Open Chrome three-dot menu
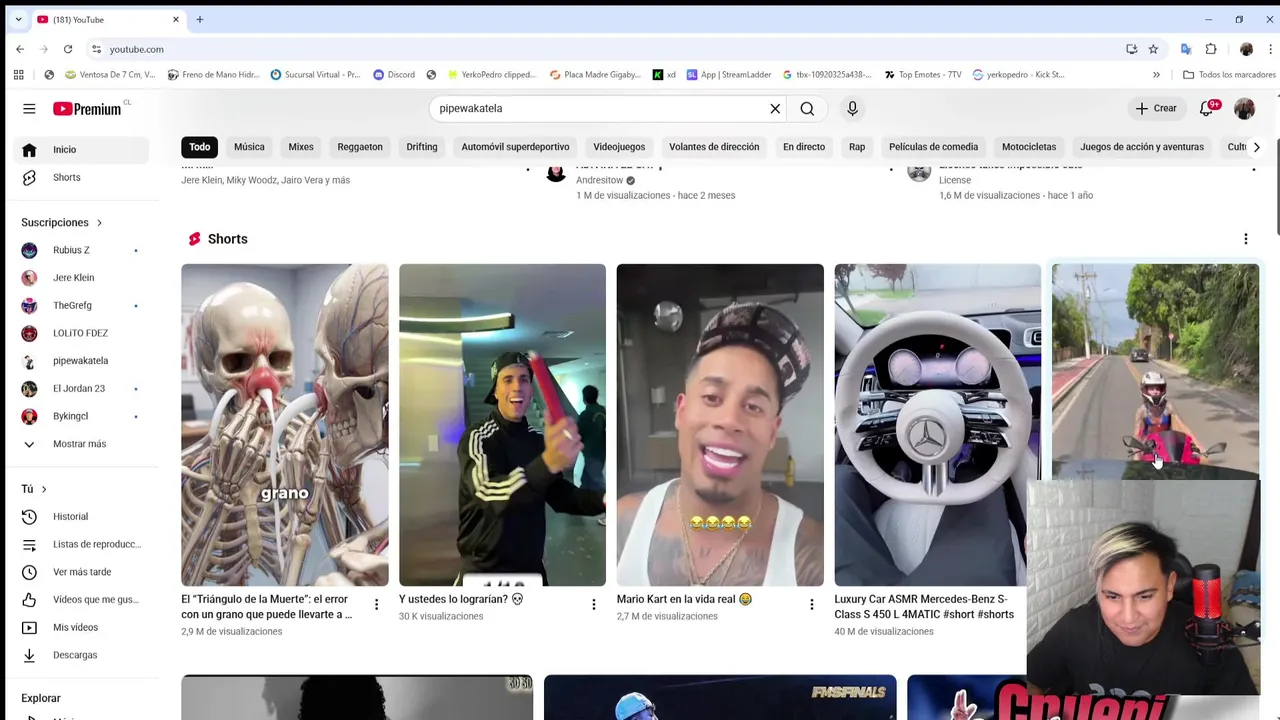This screenshot has width=1280, height=720. (x=1270, y=49)
